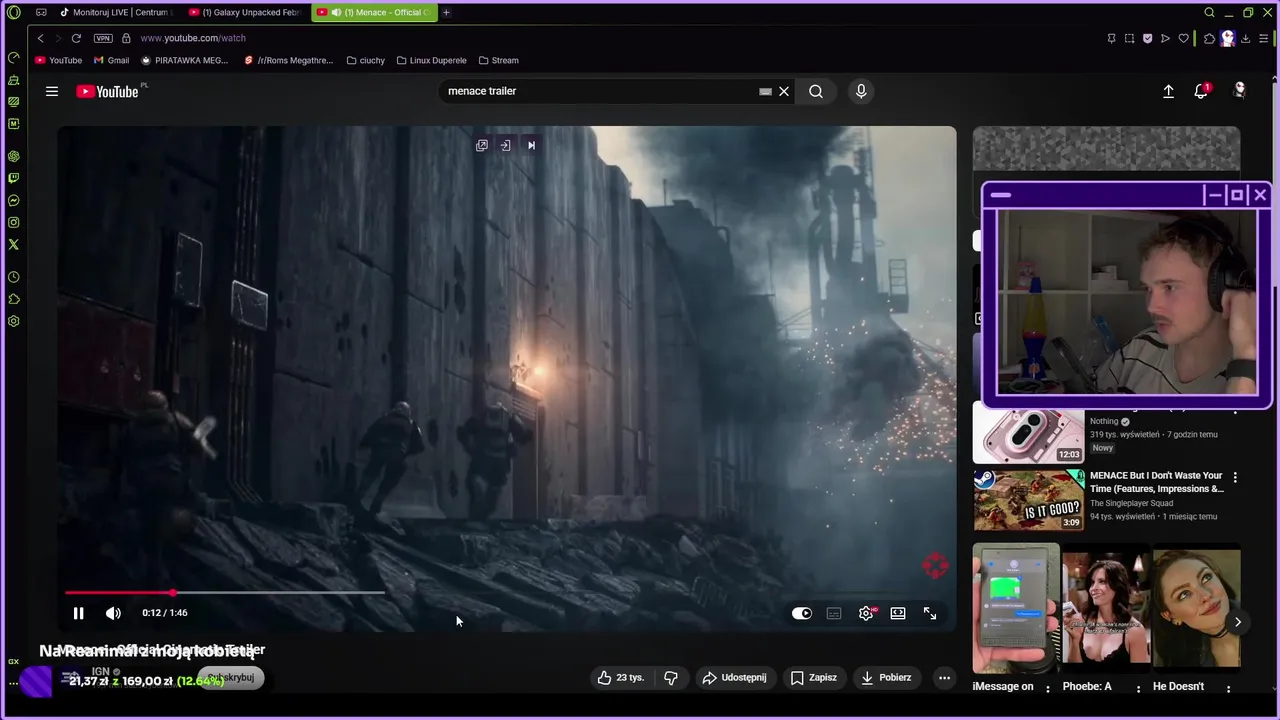Like the video (23 tys.)
The width and height of the screenshot is (1280, 720).
[620, 677]
